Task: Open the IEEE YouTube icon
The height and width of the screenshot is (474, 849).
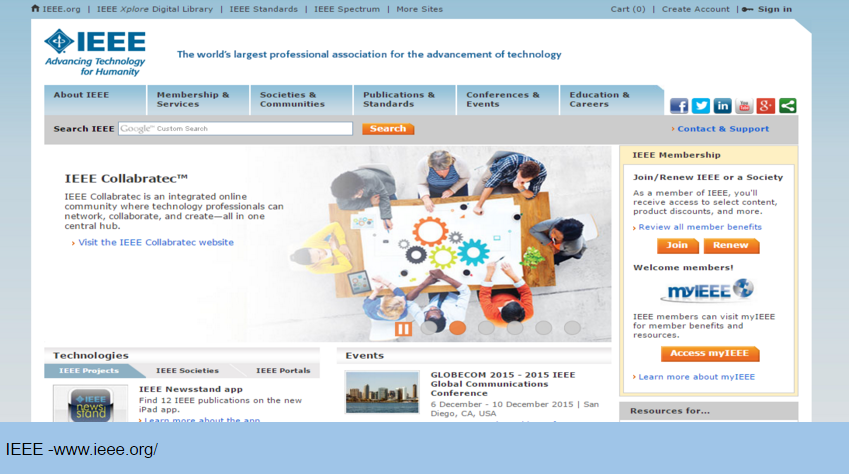Action: coord(743,106)
